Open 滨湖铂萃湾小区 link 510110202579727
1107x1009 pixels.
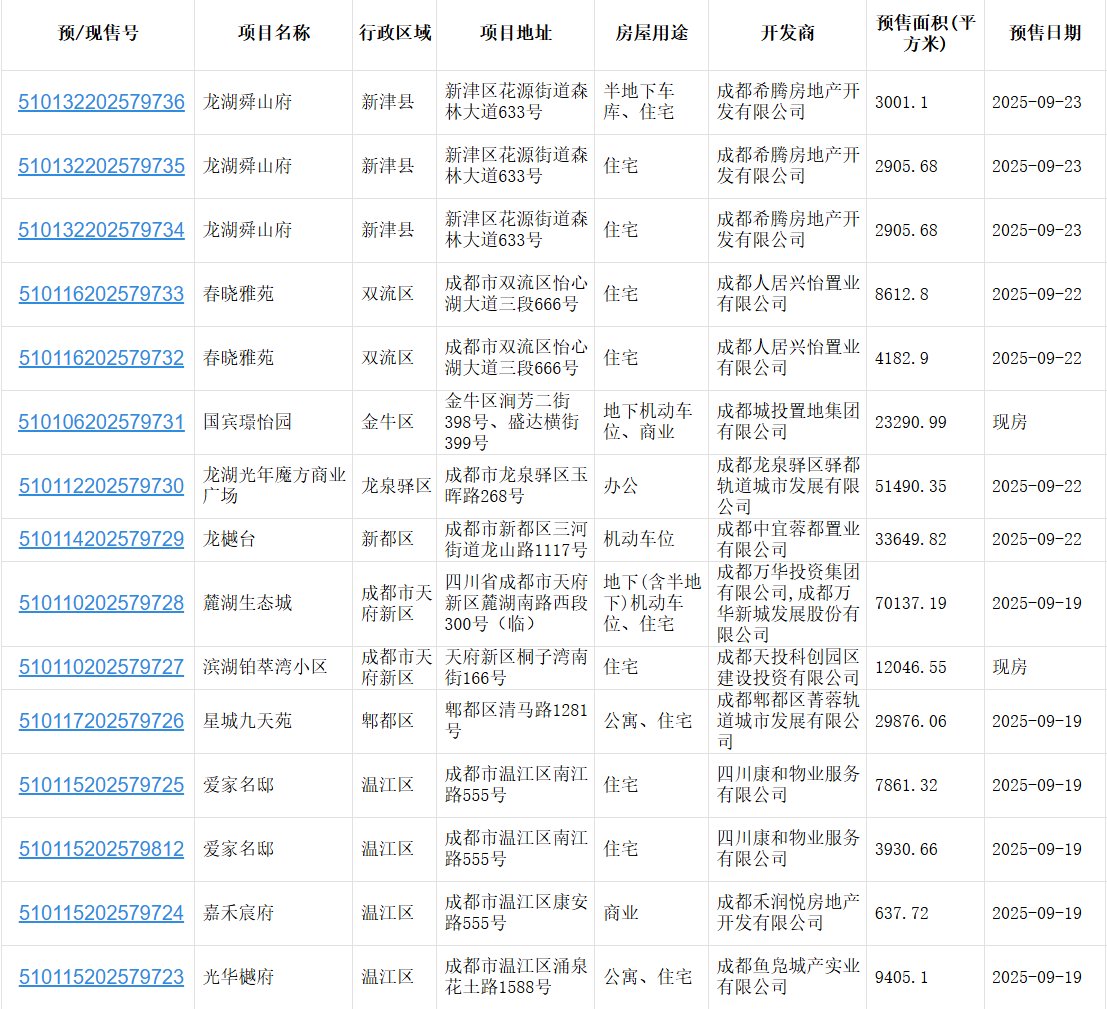[x=101, y=667]
